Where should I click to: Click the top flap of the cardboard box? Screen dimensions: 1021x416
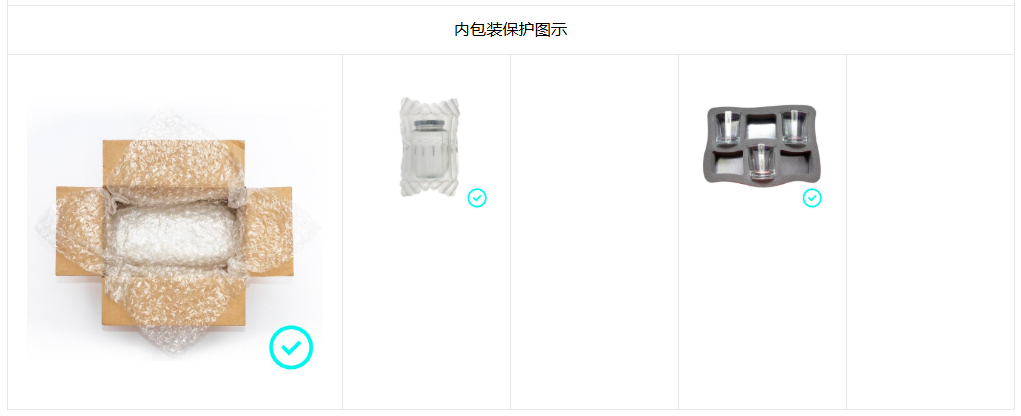(x=174, y=163)
